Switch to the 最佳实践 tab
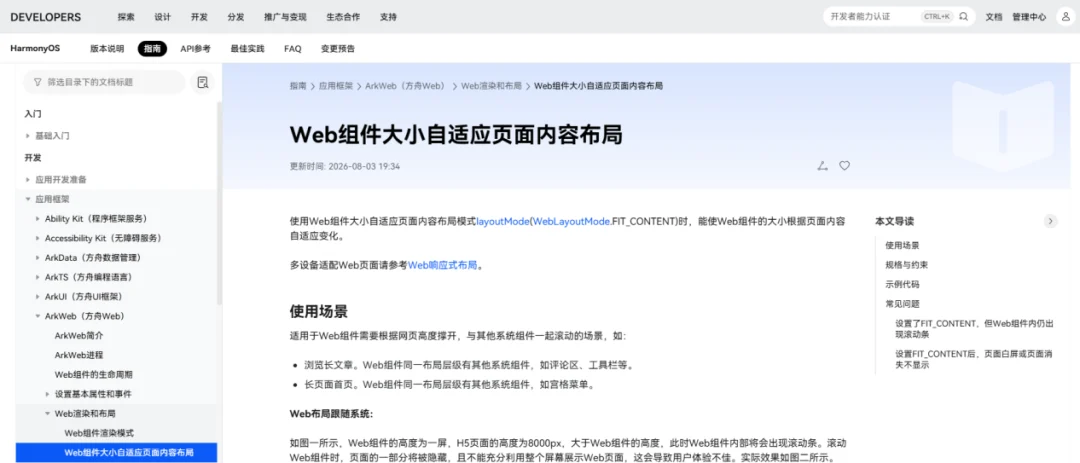1080x463 pixels. [x=247, y=49]
